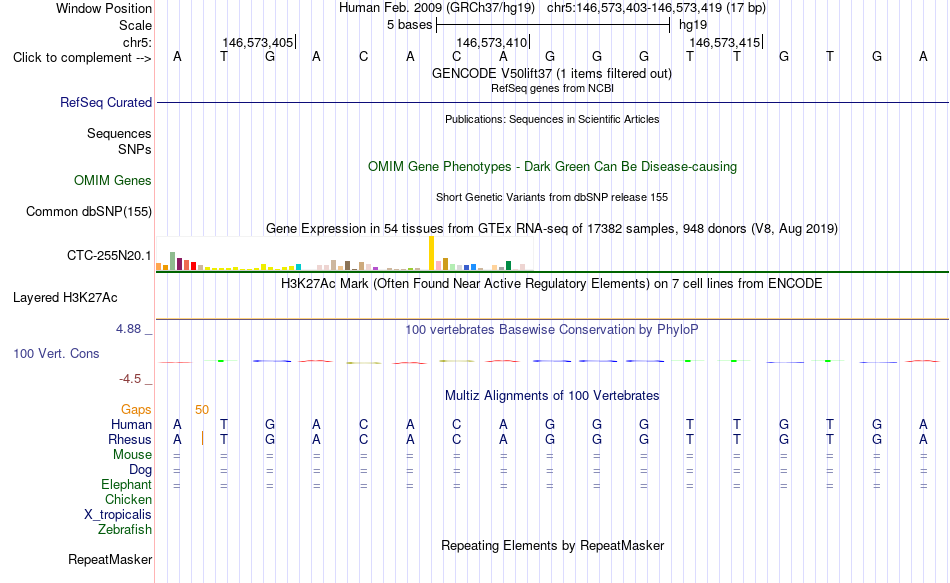The height and width of the screenshot is (583, 950).
Task: Click the 146,573,405 coordinate marker
Action: (x=258, y=42)
